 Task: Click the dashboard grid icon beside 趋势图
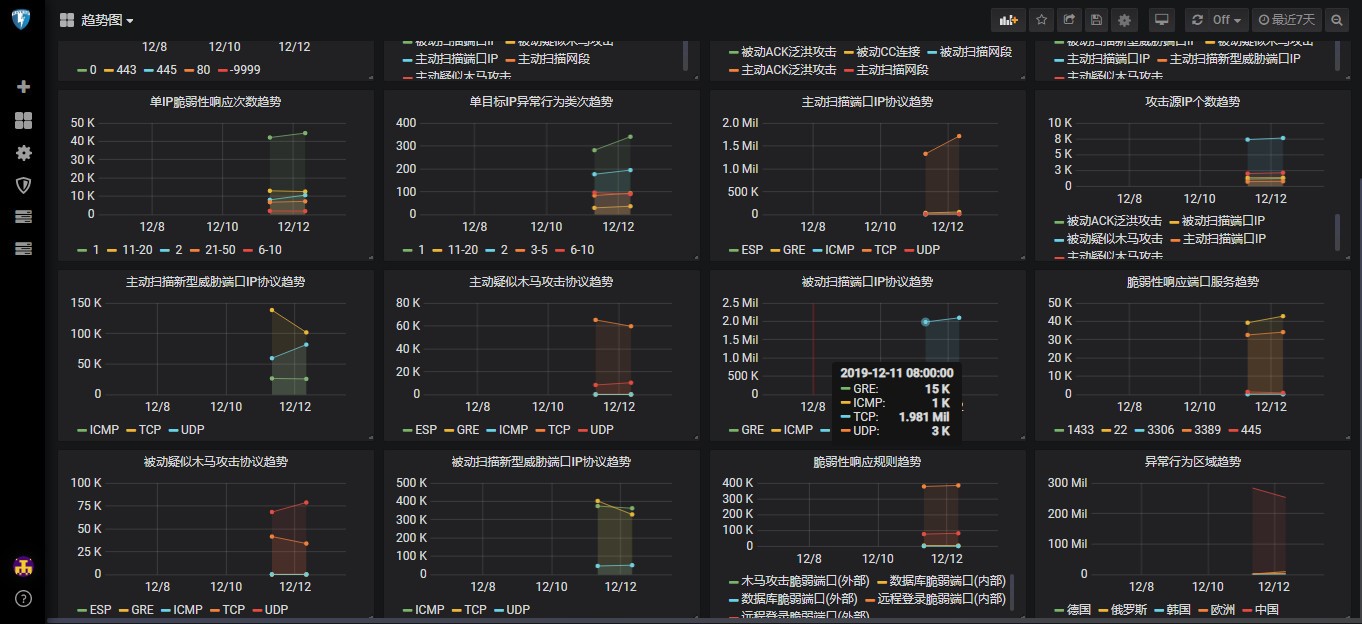67,20
